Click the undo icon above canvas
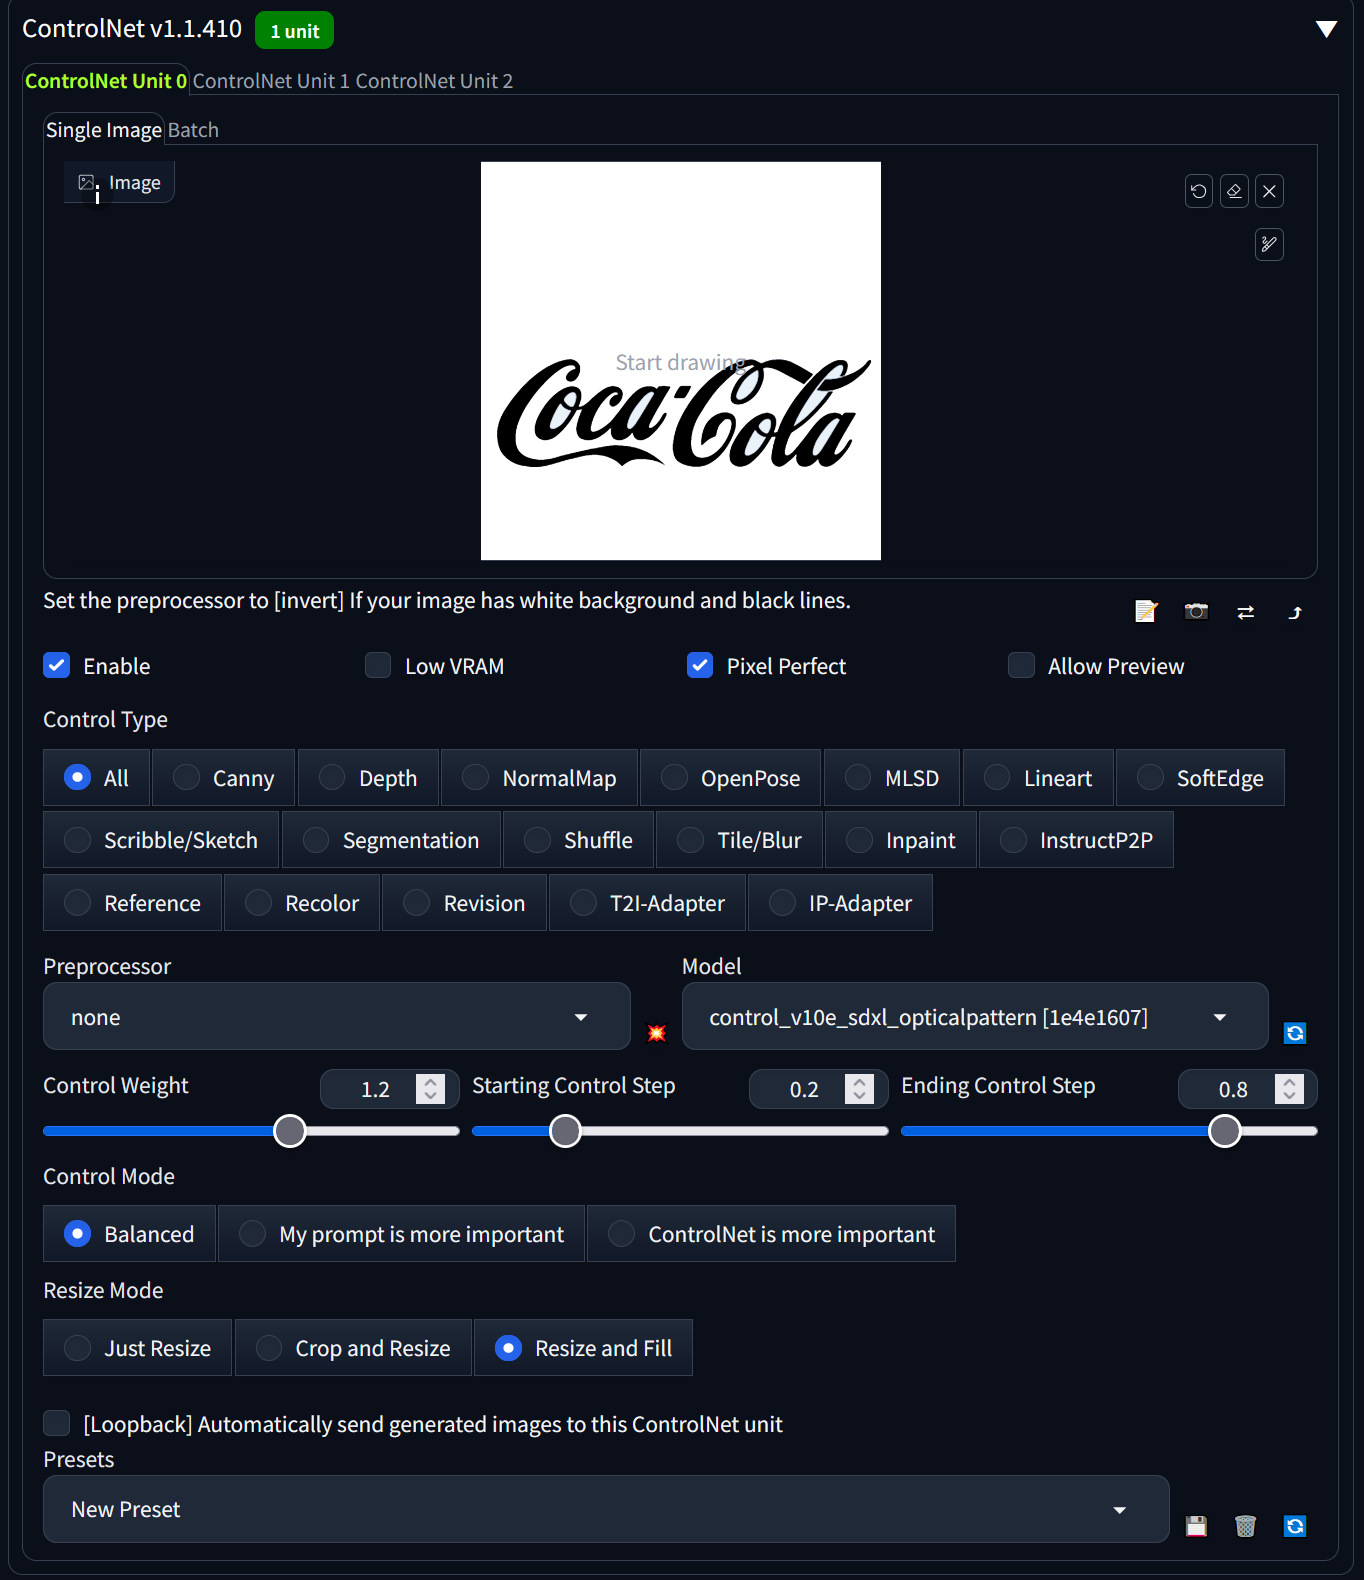The width and height of the screenshot is (1364, 1580). point(1199,191)
